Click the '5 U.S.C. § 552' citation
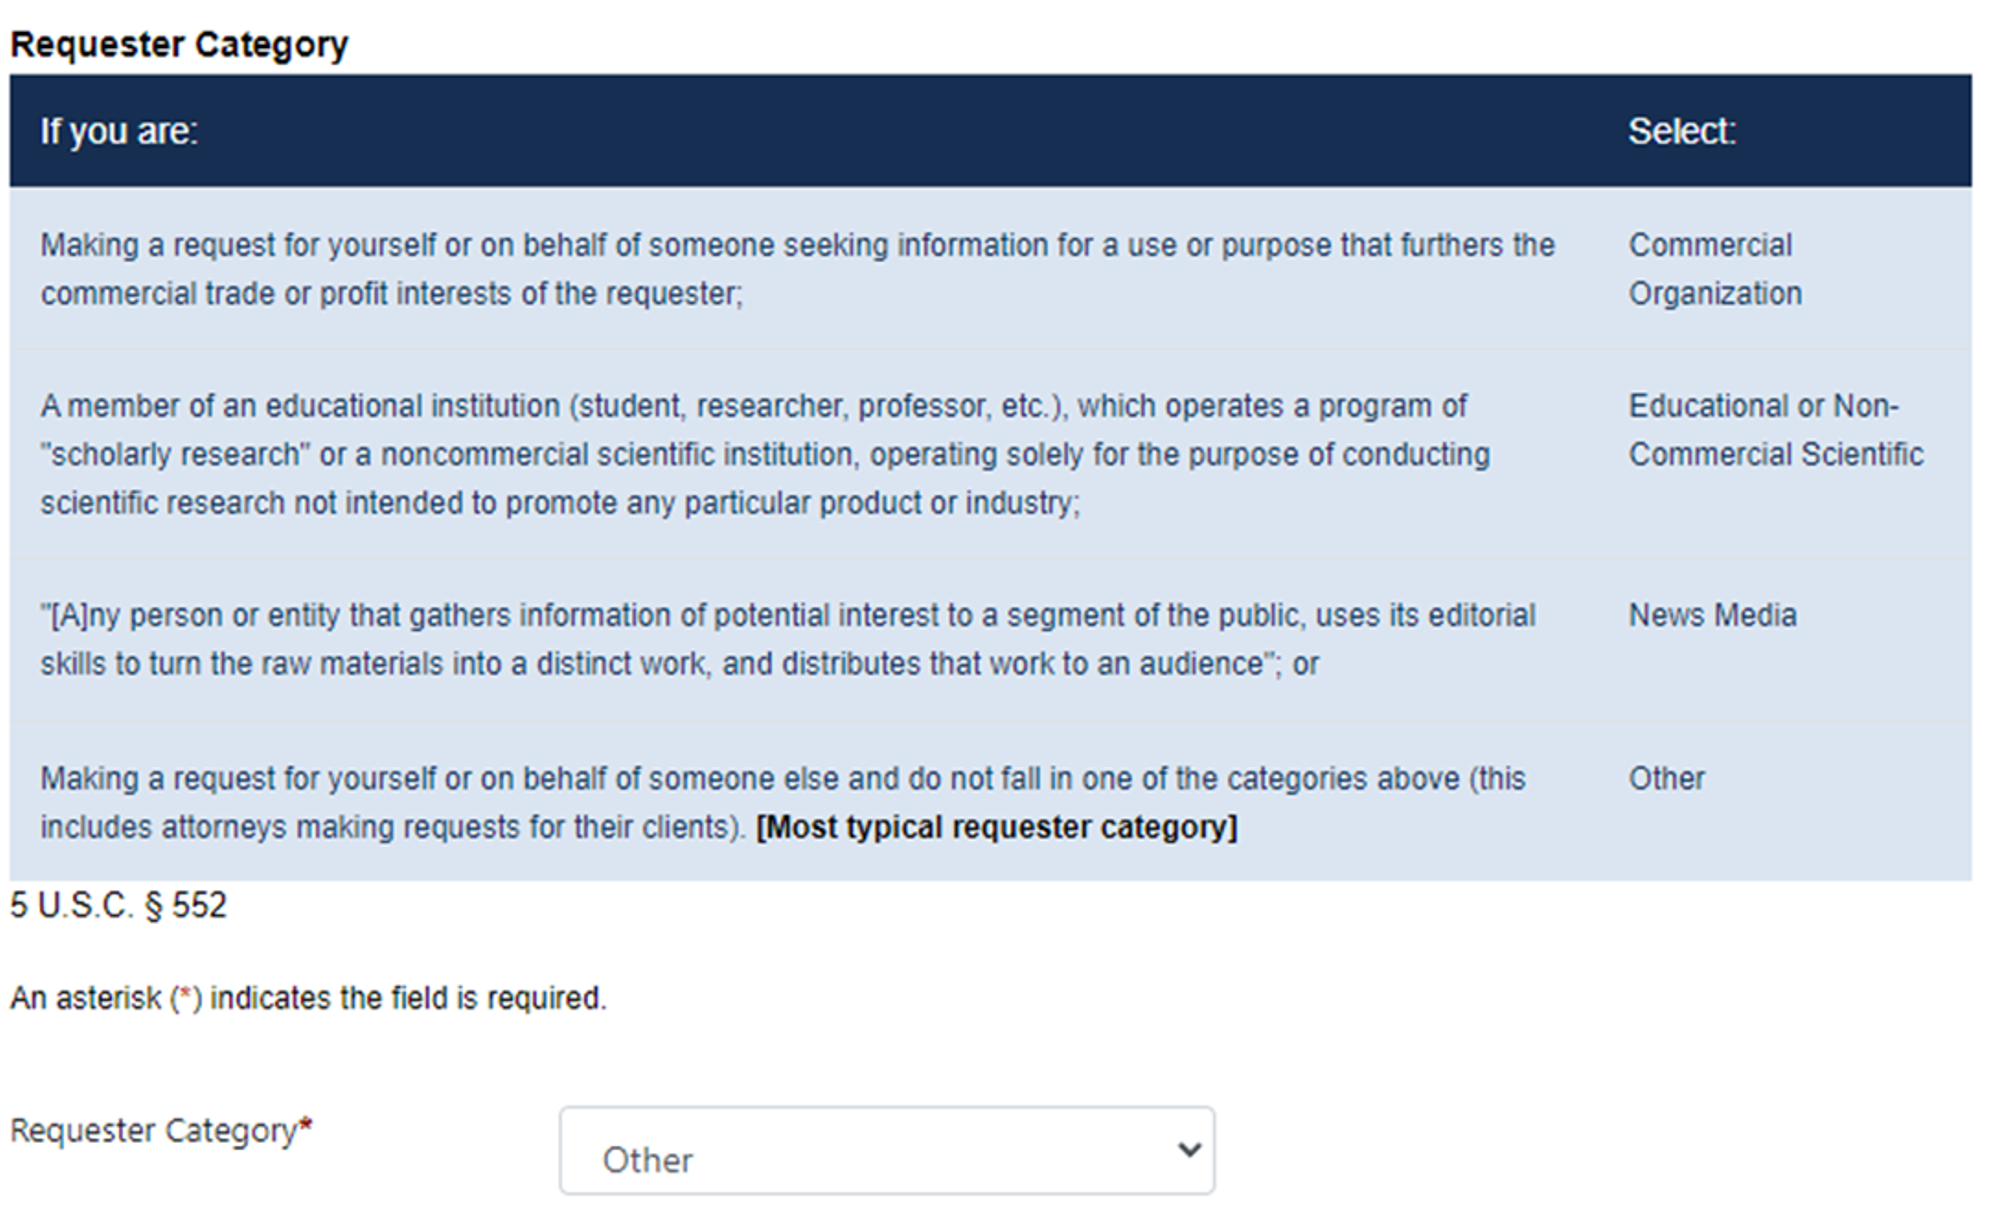Viewport: 2000px width, 1210px height. pyautogui.click(x=118, y=906)
